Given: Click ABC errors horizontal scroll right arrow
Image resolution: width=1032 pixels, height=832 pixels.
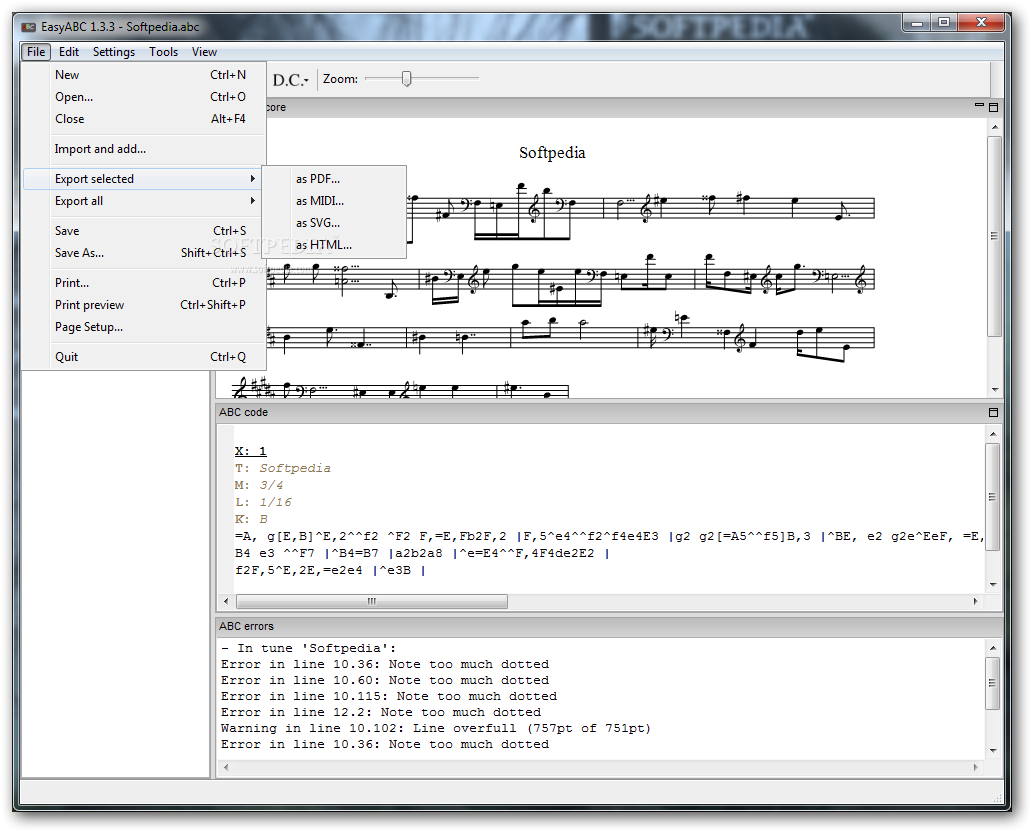Looking at the screenshot, I should [x=975, y=767].
